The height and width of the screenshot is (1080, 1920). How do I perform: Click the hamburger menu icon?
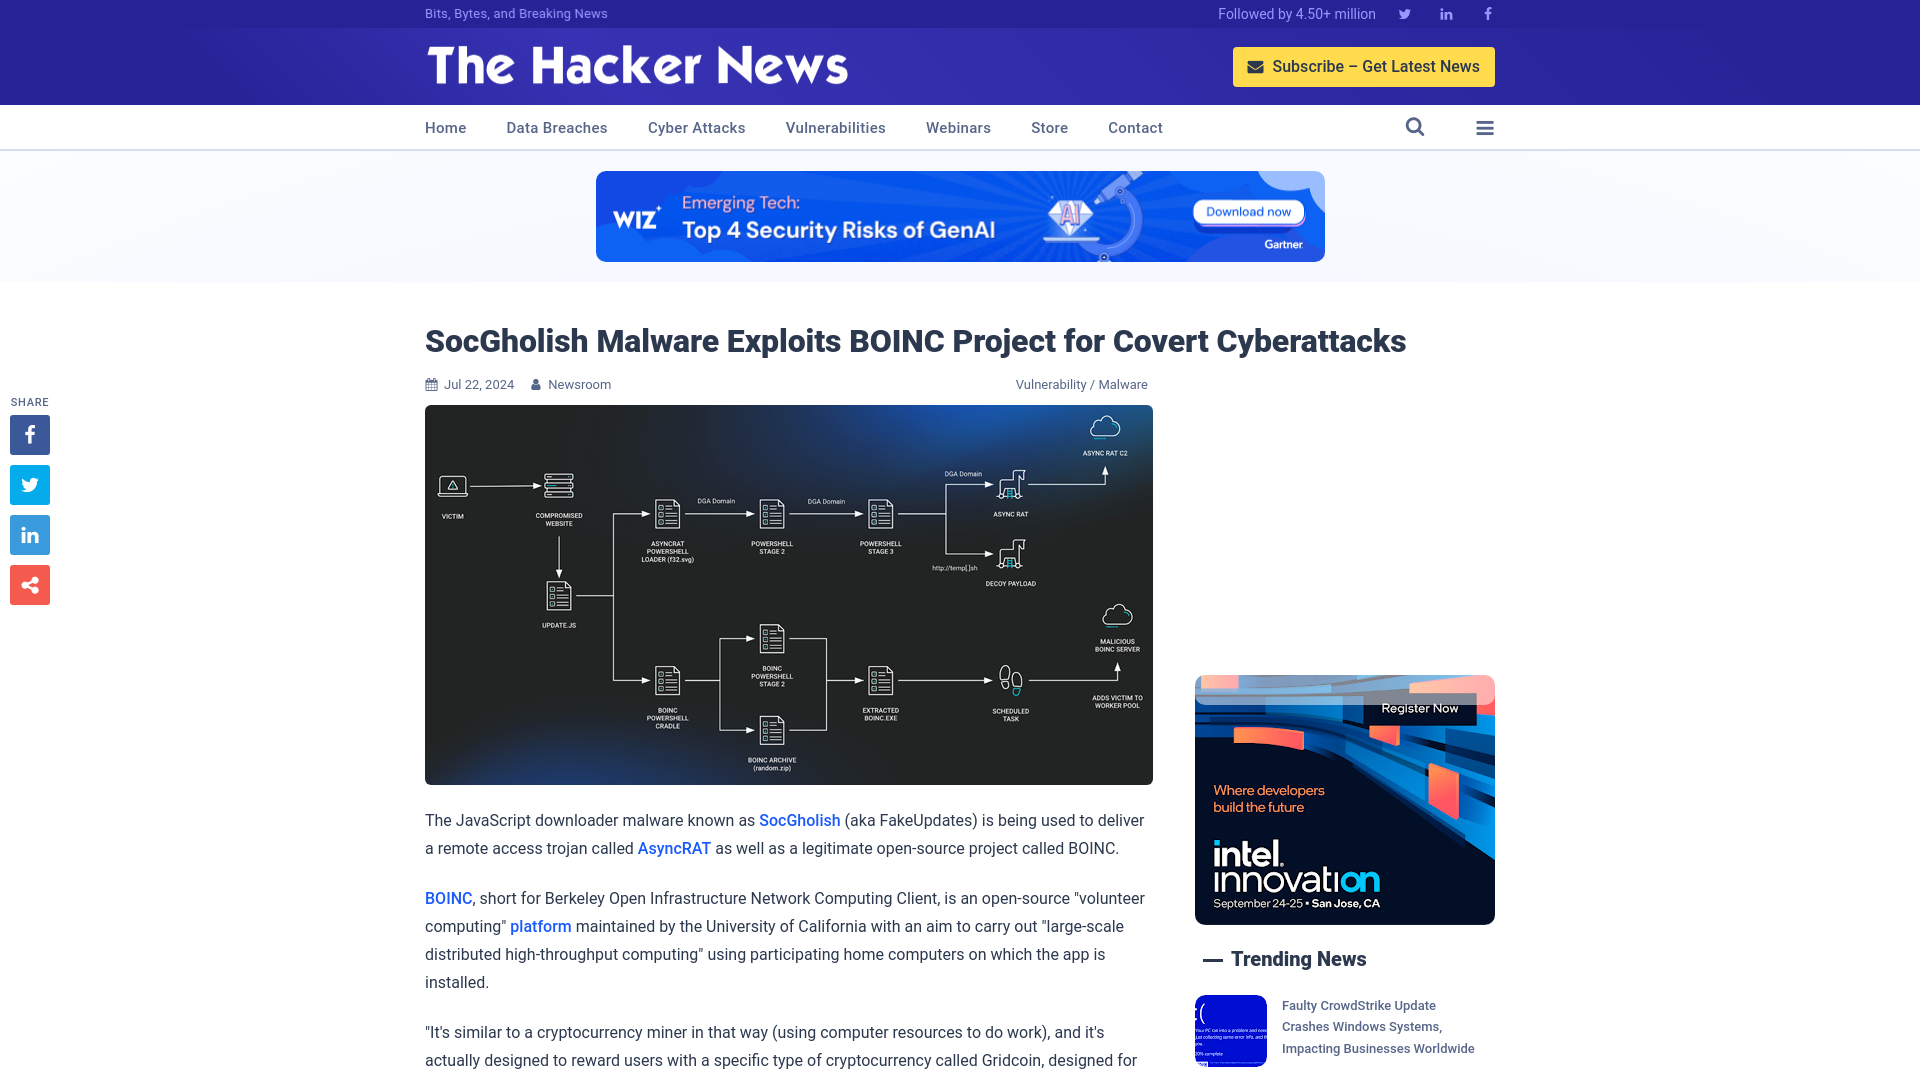pyautogui.click(x=1485, y=128)
